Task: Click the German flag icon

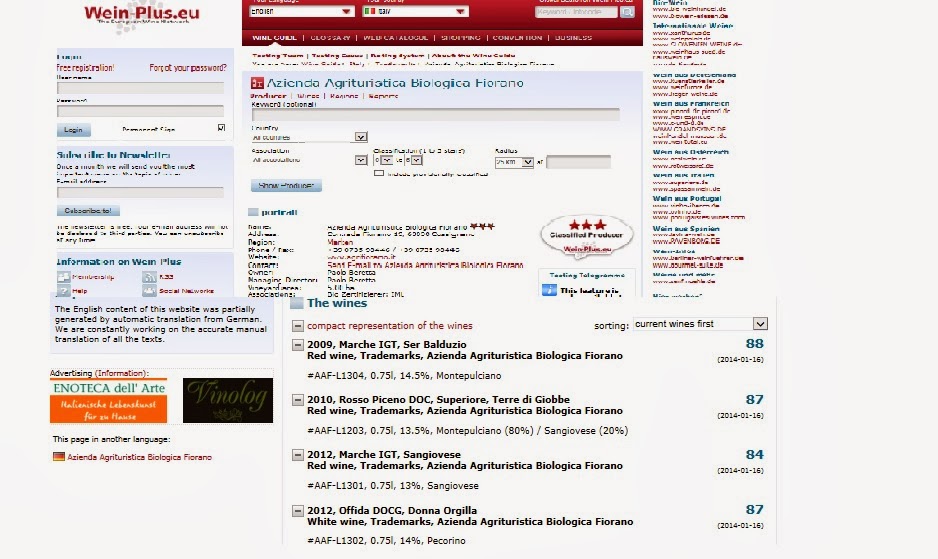Action: (x=59, y=457)
